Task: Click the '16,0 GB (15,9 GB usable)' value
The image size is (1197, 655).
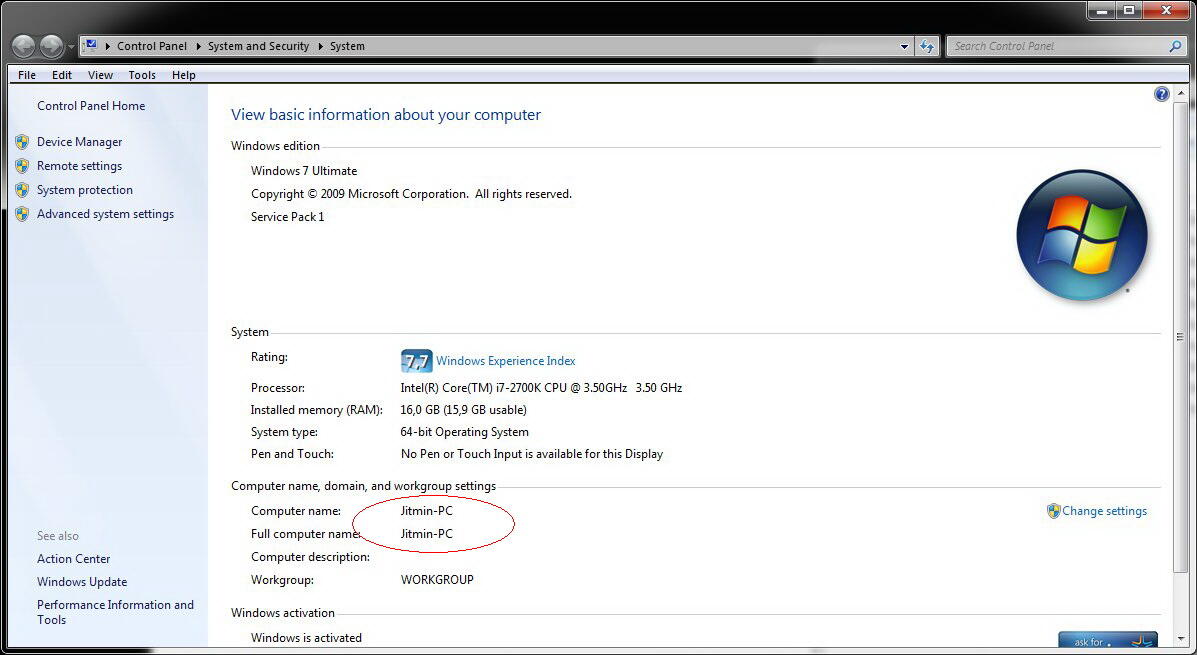Action: [x=463, y=410]
